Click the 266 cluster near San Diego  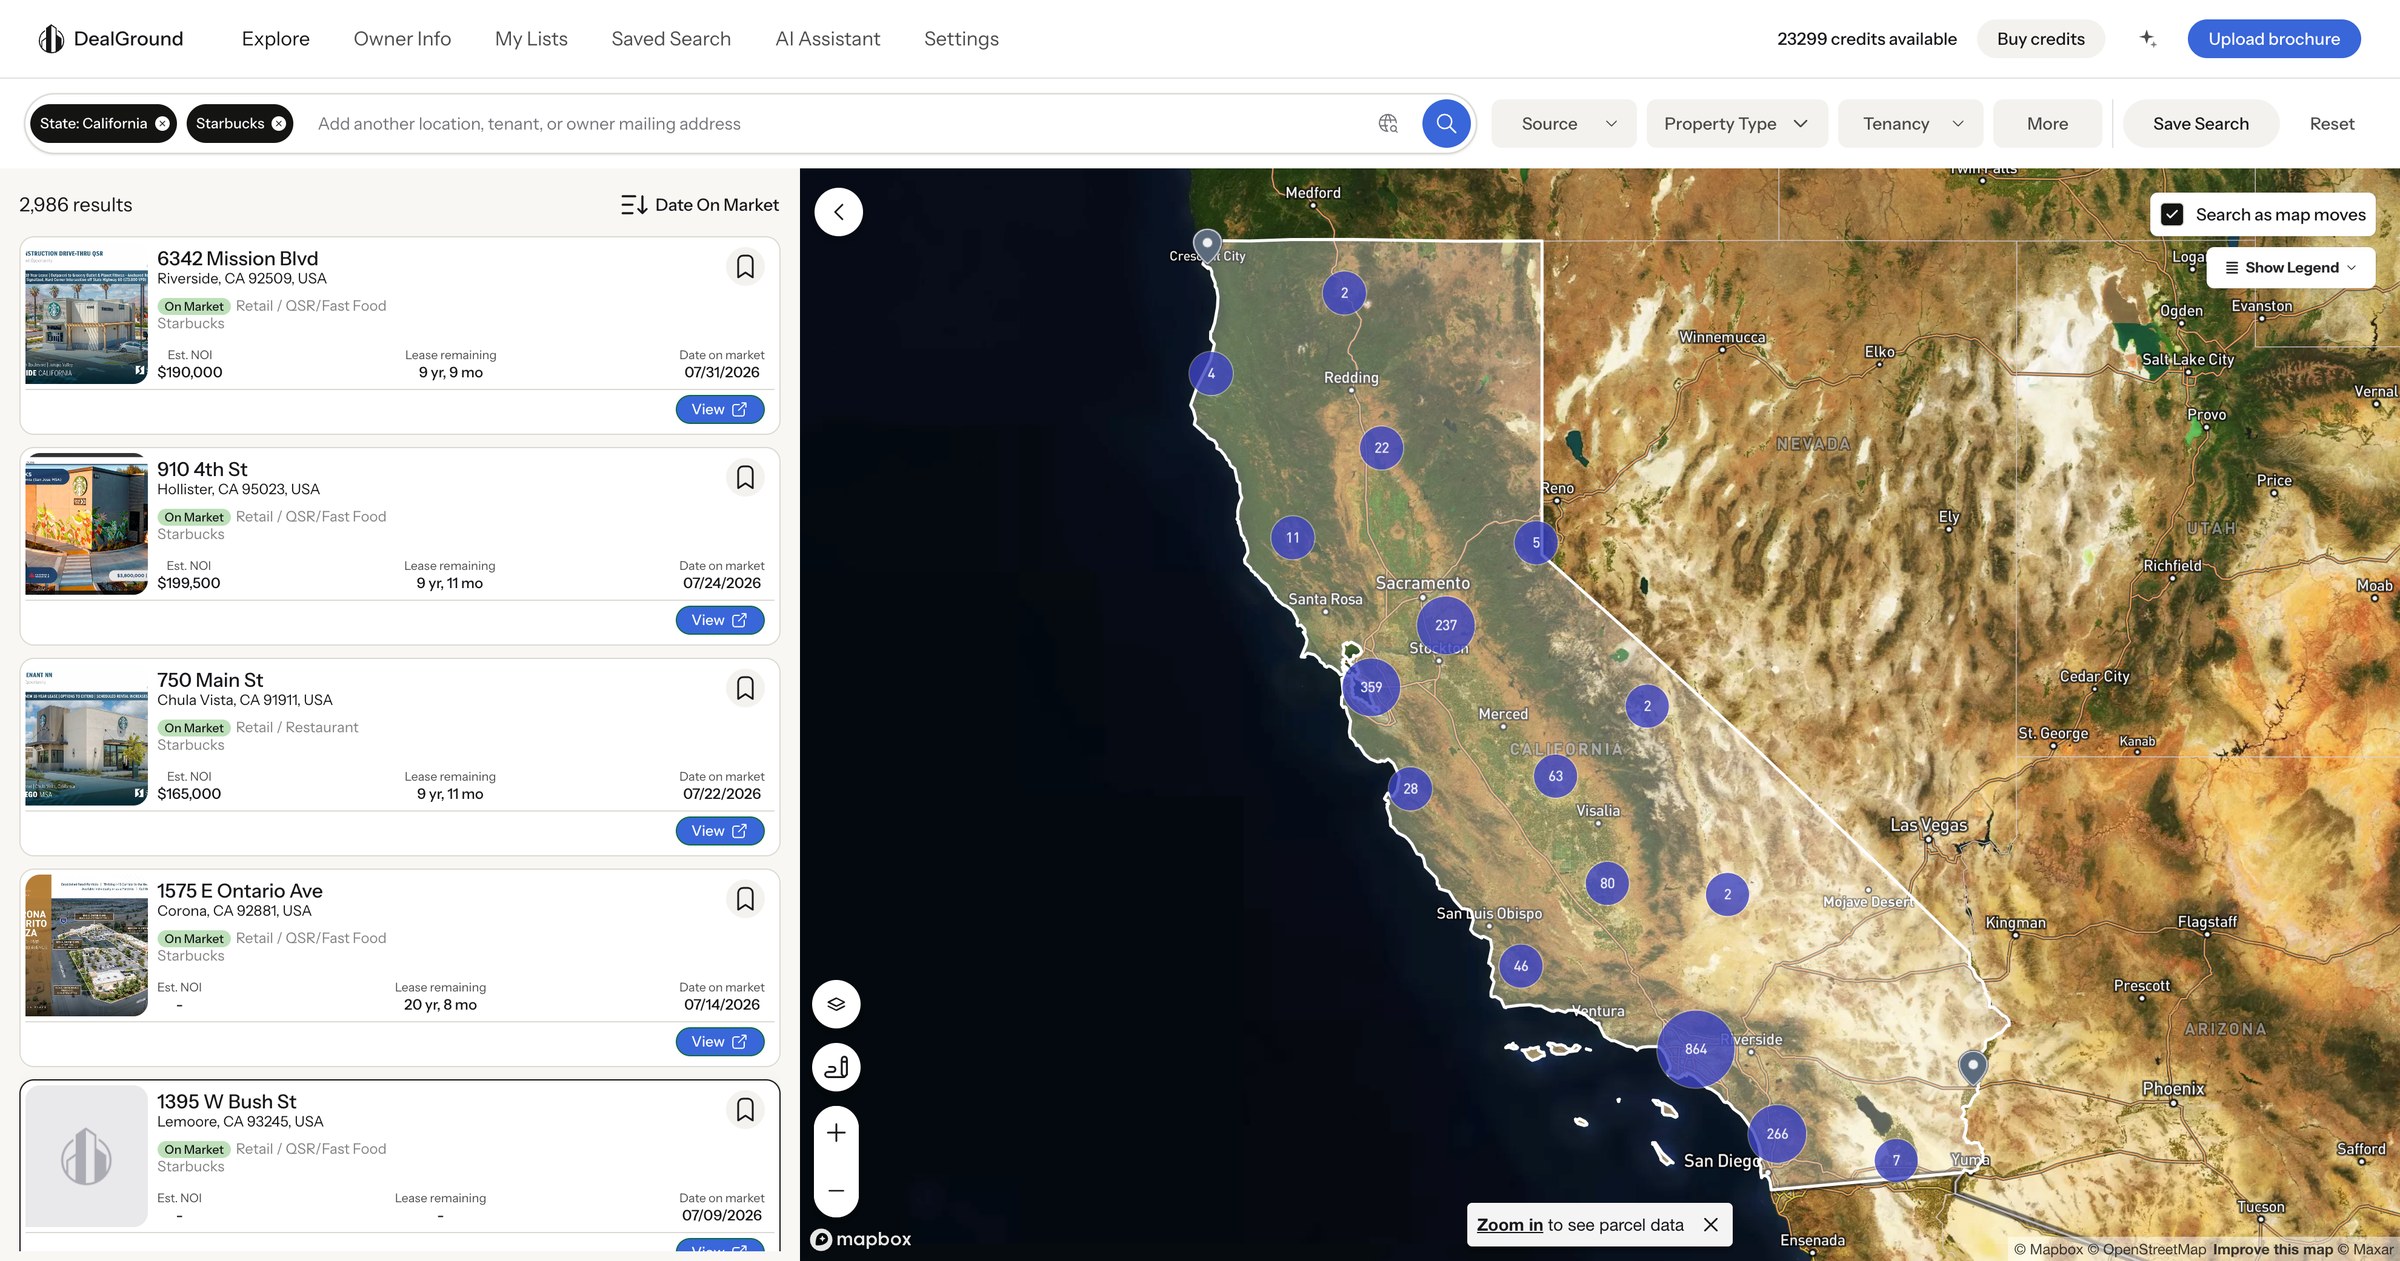(1777, 1134)
